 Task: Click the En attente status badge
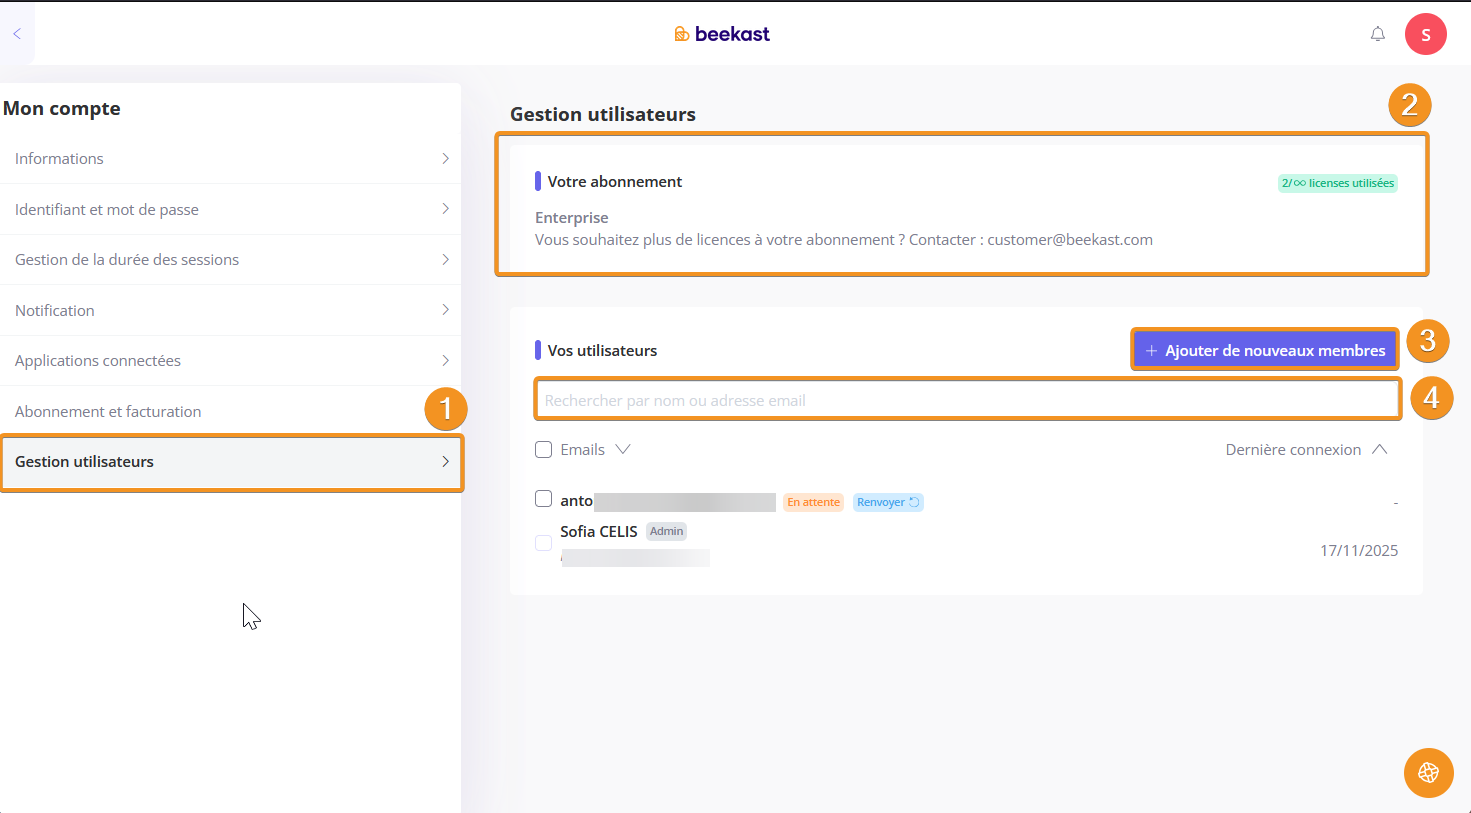(x=813, y=502)
